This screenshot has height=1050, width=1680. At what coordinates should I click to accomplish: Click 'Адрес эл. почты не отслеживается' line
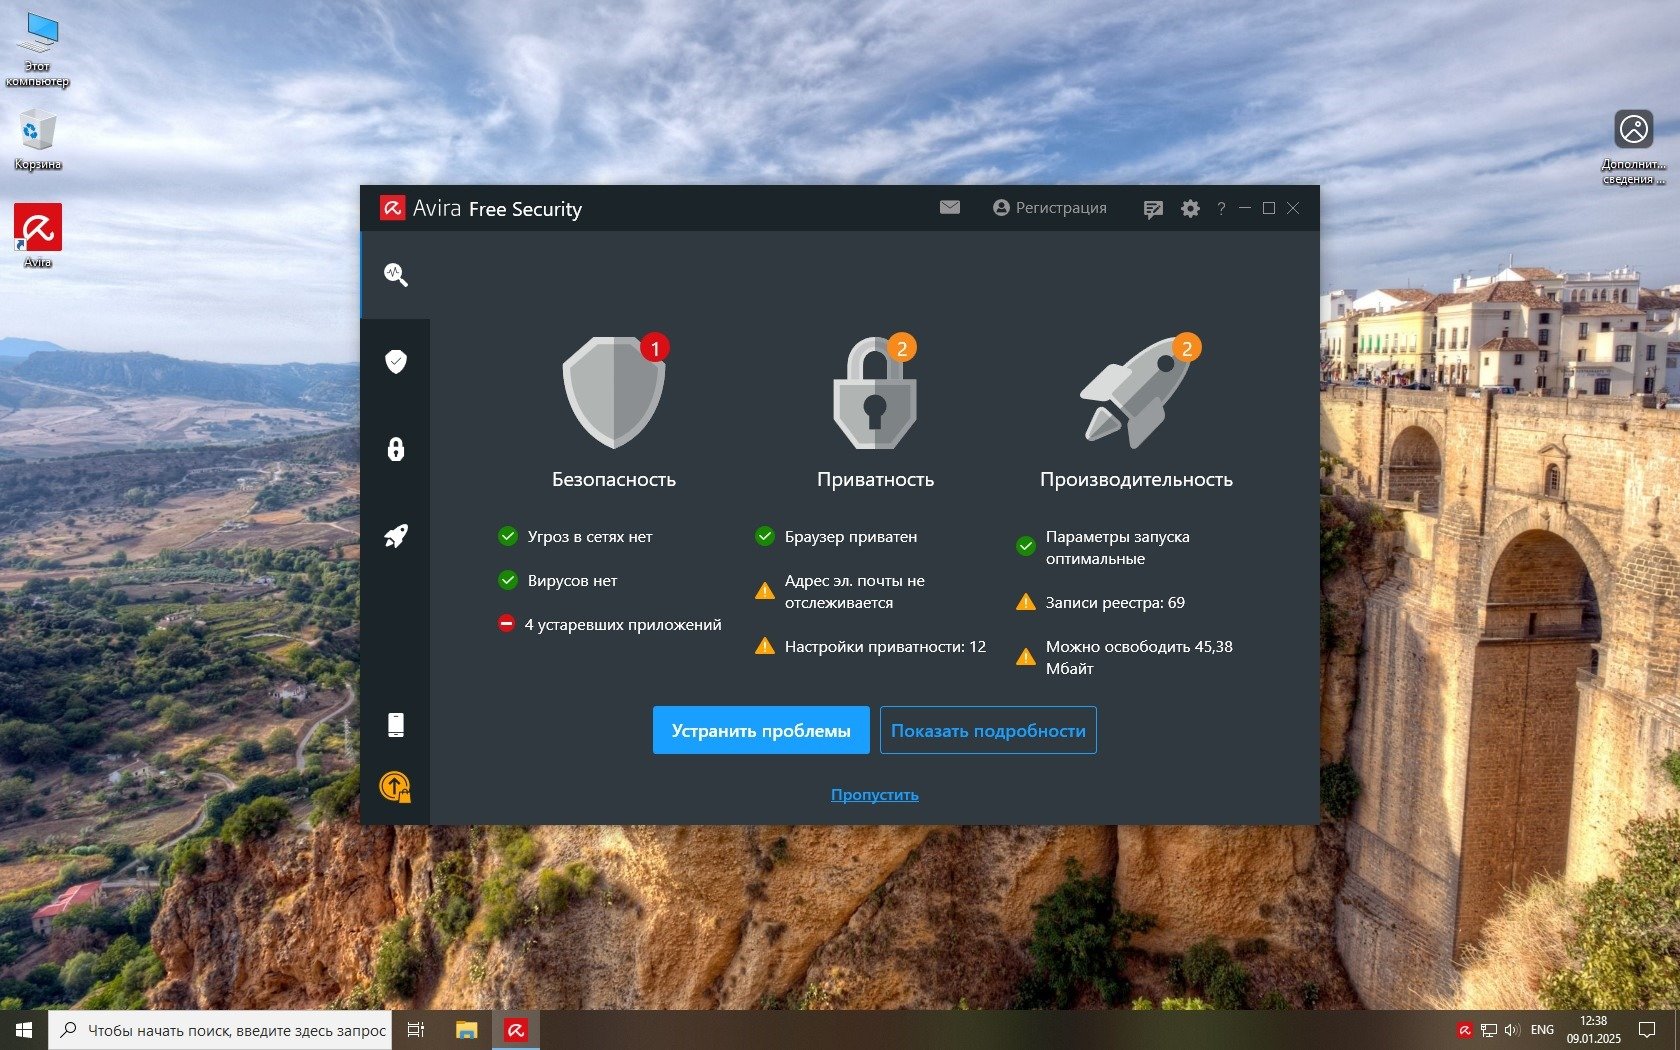pyautogui.click(x=840, y=592)
